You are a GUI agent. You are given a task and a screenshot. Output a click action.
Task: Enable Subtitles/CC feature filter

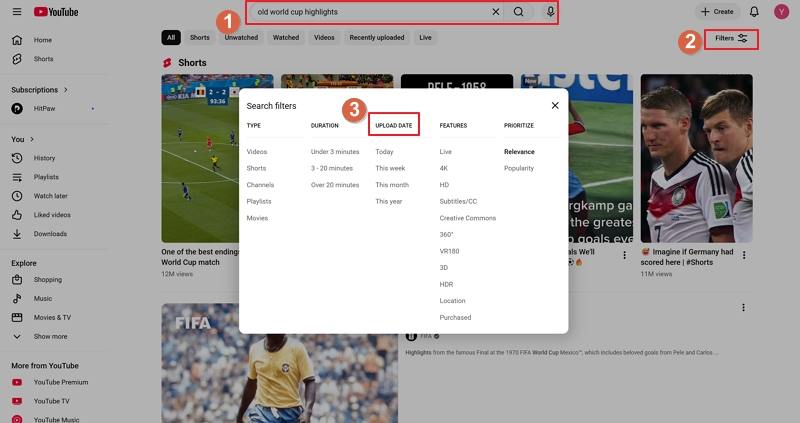pyautogui.click(x=458, y=201)
